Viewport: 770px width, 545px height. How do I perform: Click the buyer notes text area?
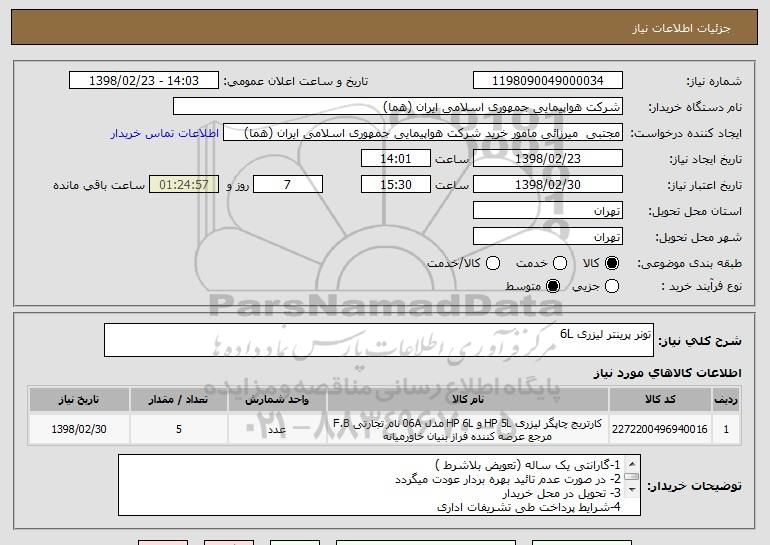379,485
